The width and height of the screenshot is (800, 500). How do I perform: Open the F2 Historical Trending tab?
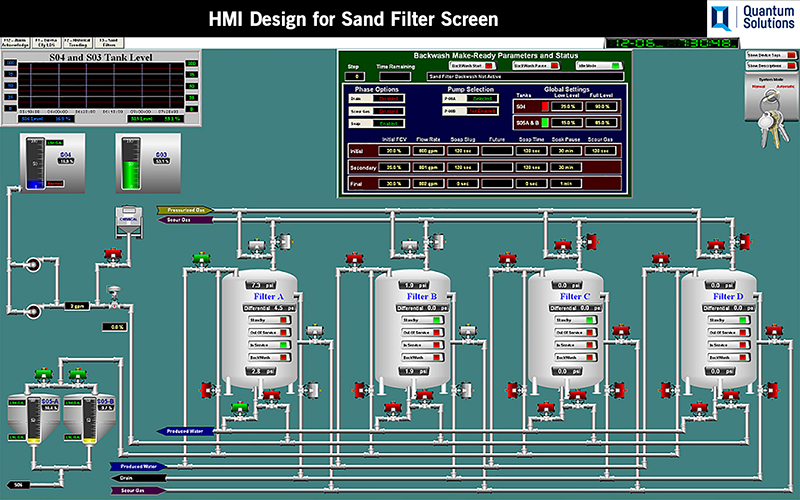76,41
